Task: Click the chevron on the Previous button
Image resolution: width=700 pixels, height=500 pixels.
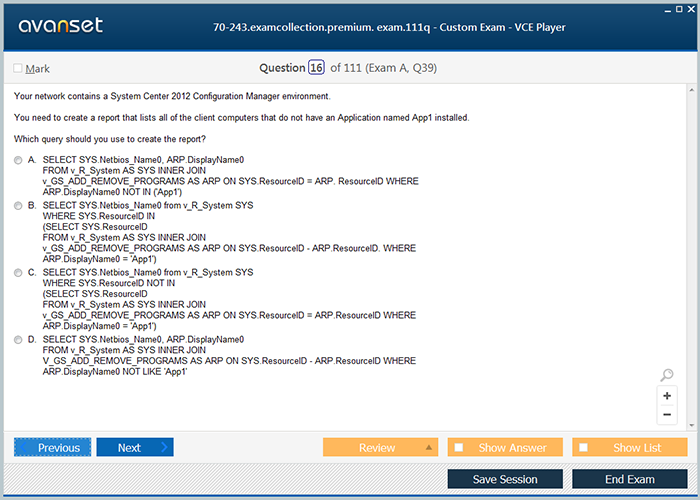Action: click(x=23, y=447)
